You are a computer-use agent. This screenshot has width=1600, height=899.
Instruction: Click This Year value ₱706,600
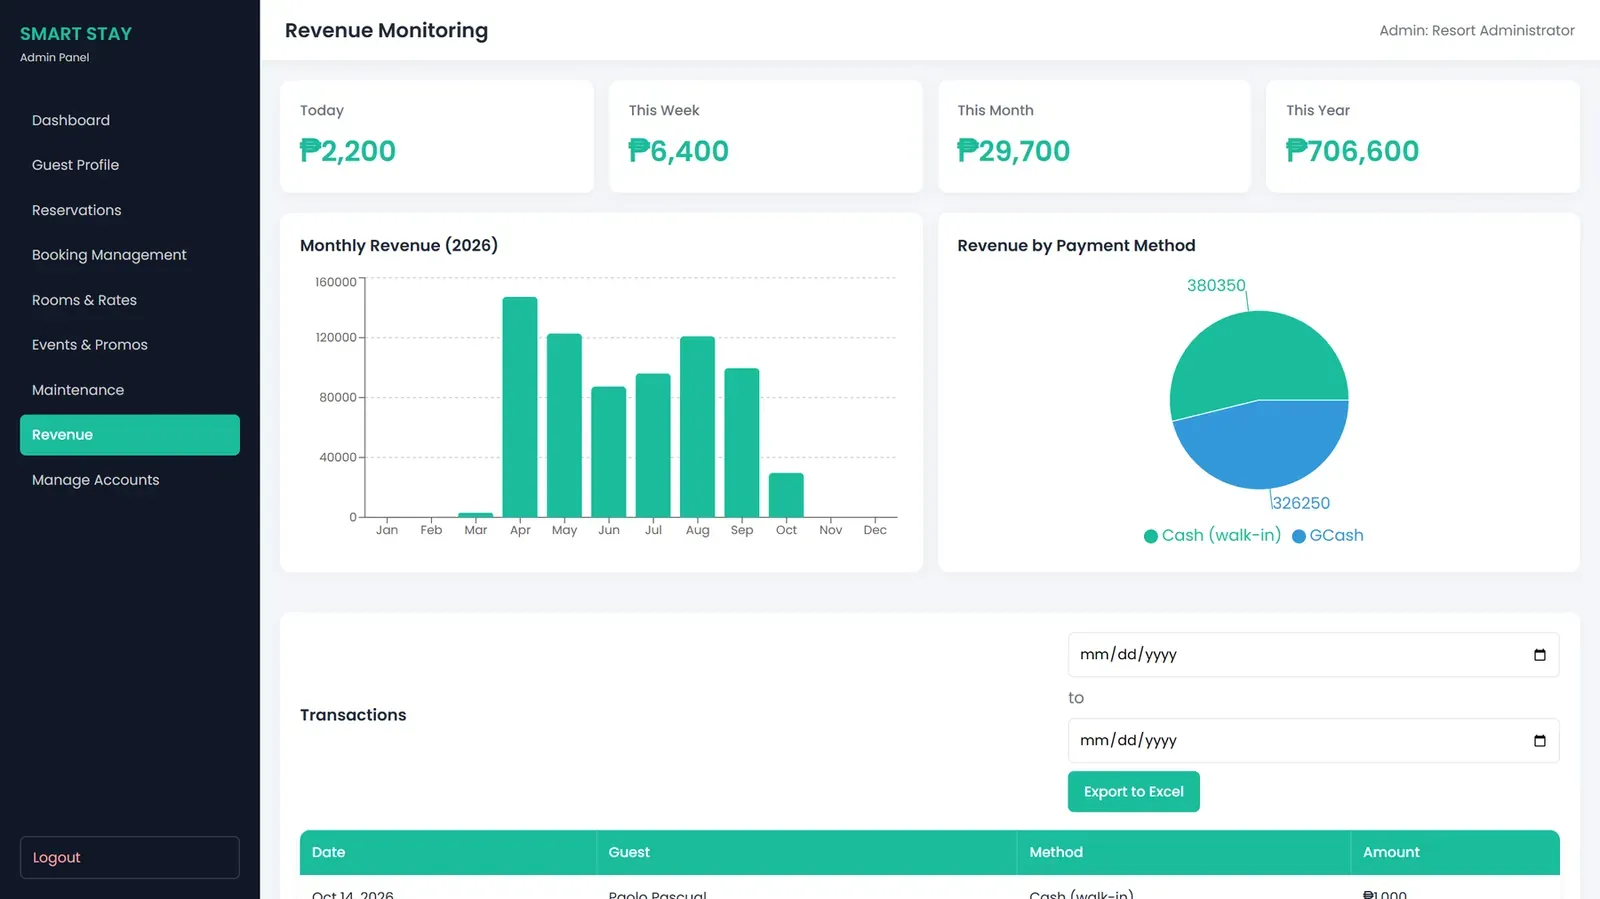coord(1353,151)
